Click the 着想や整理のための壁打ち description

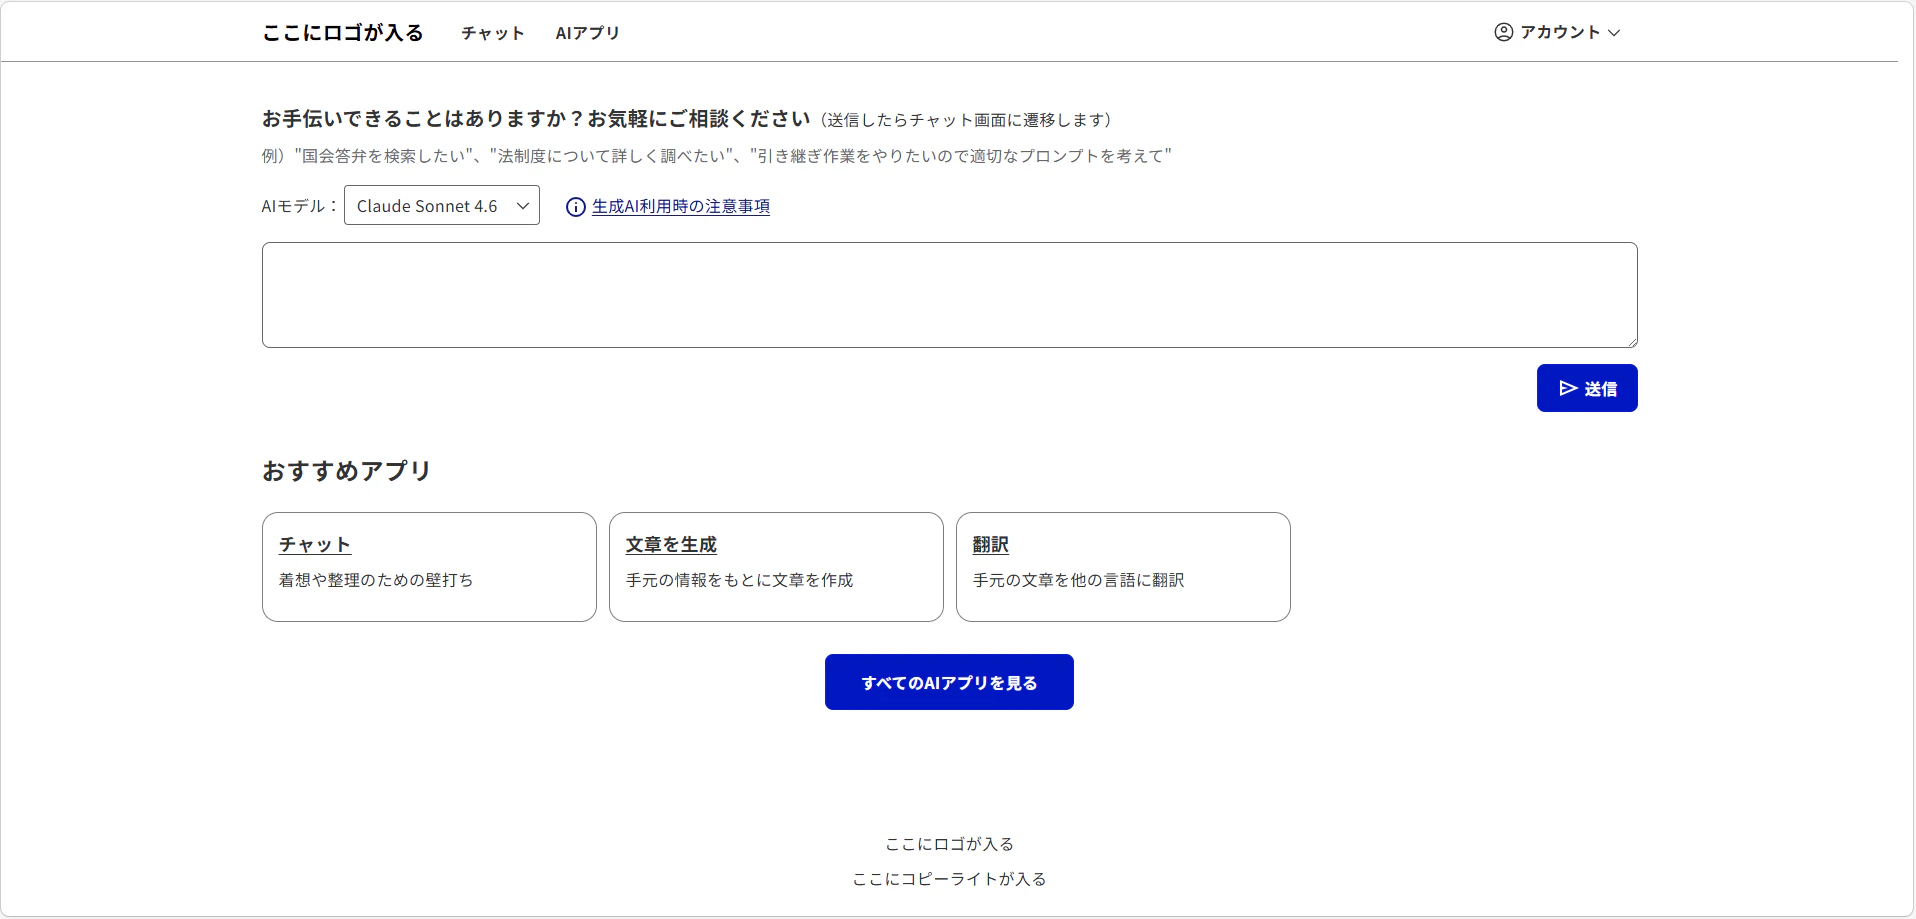pos(376,580)
